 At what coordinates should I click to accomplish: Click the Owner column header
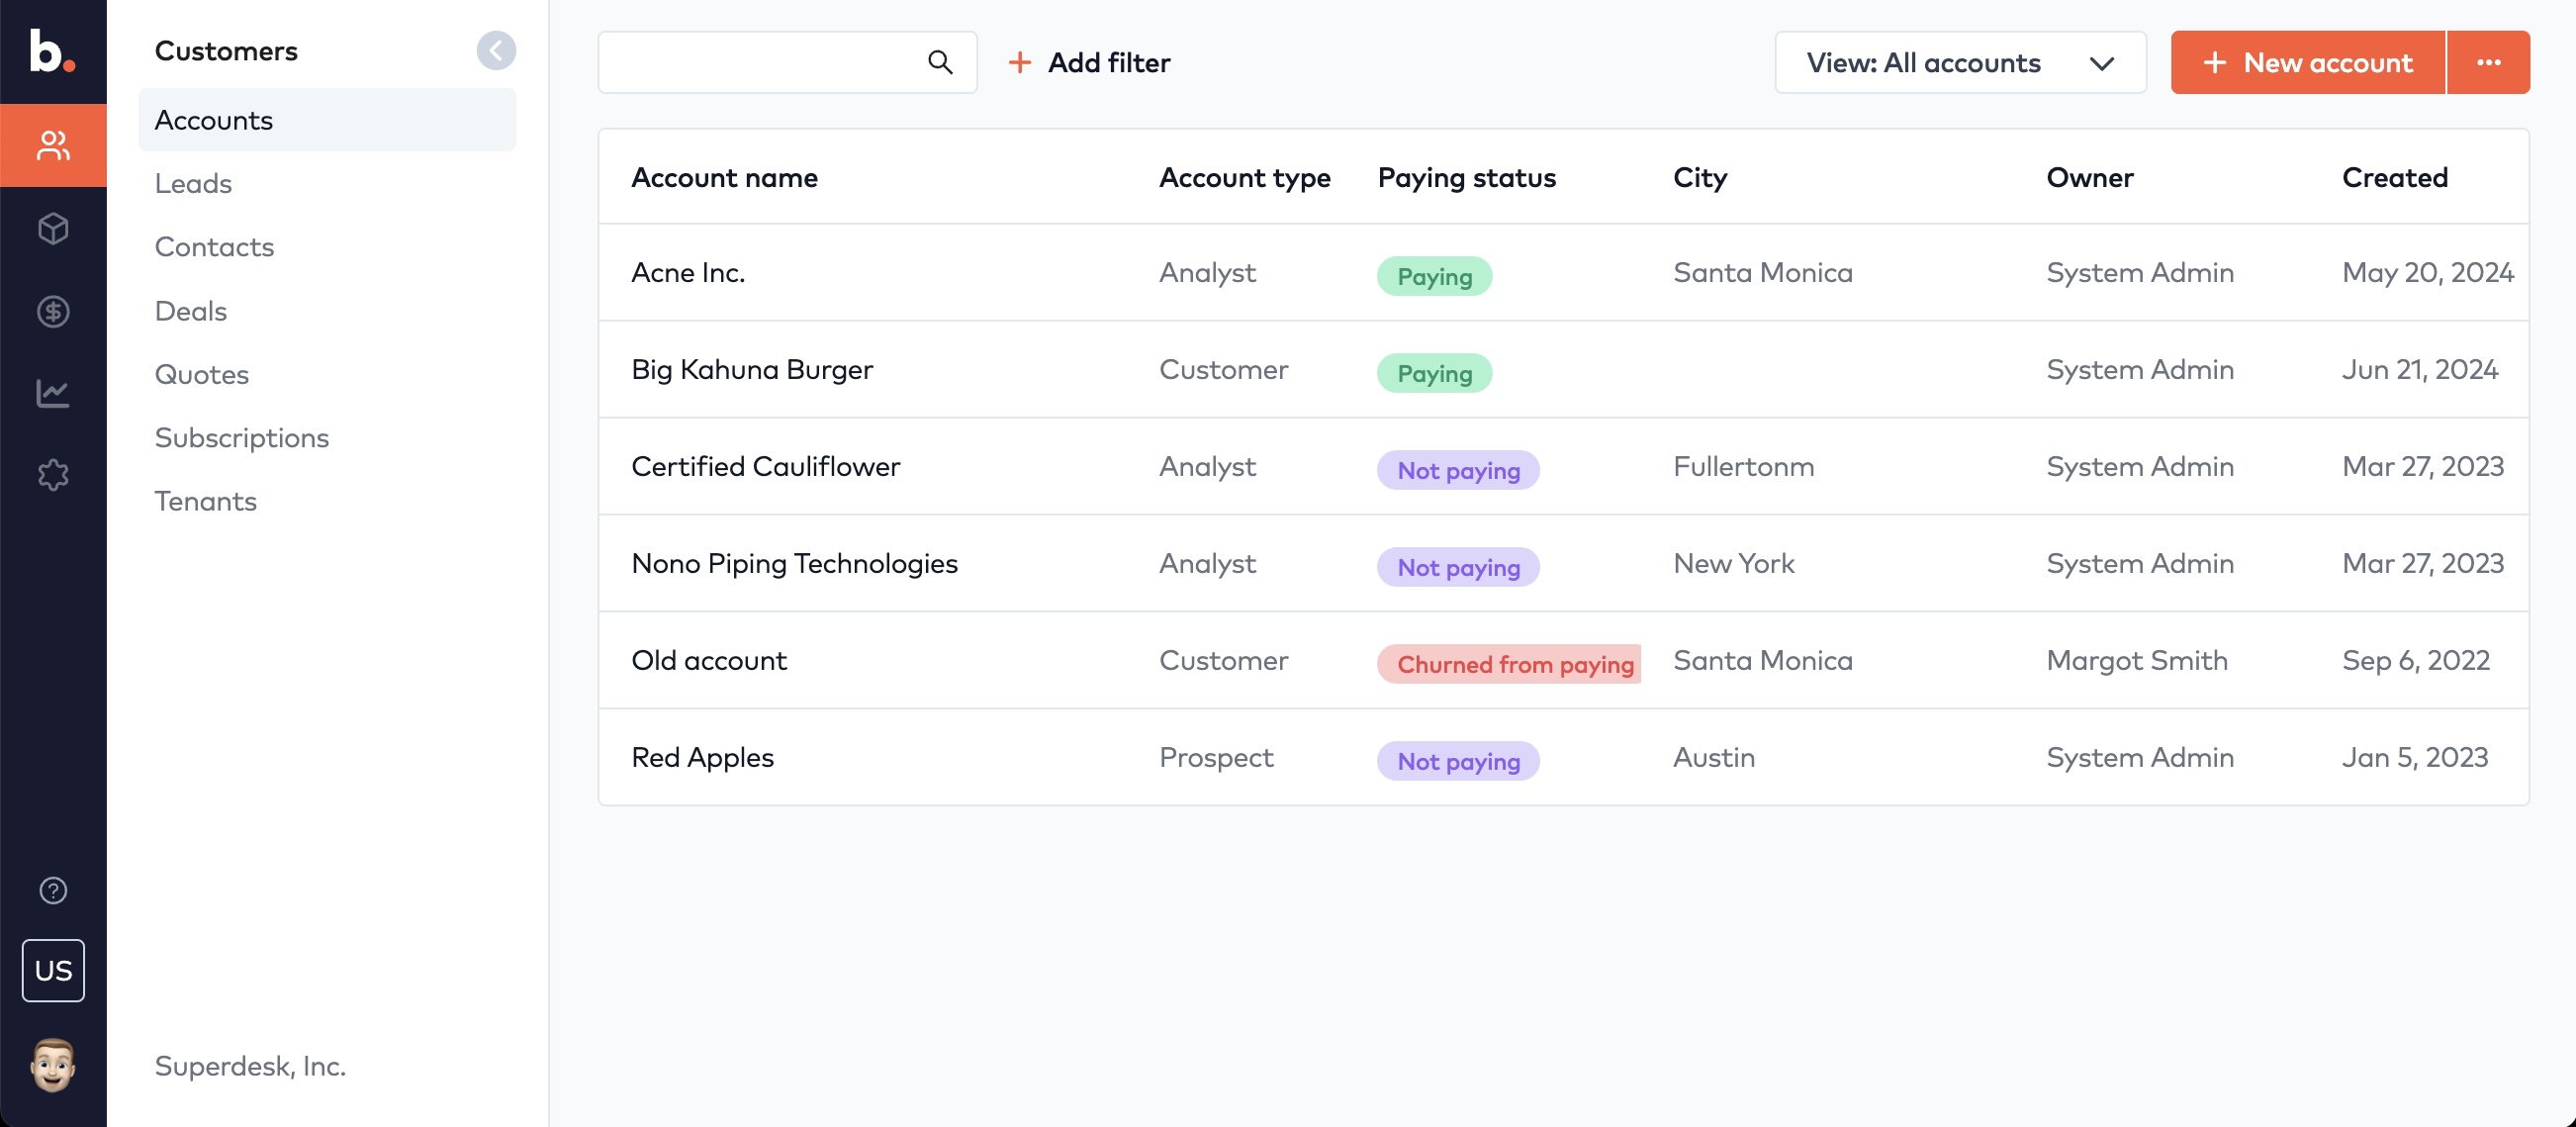2089,177
